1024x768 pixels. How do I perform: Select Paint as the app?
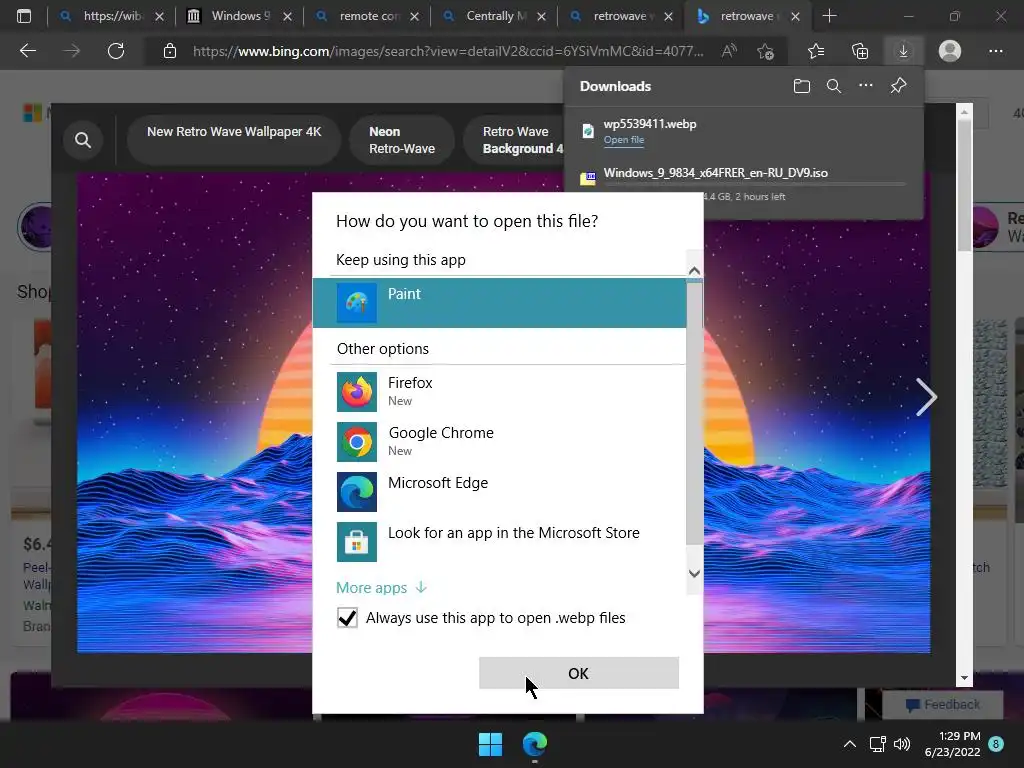click(x=500, y=302)
